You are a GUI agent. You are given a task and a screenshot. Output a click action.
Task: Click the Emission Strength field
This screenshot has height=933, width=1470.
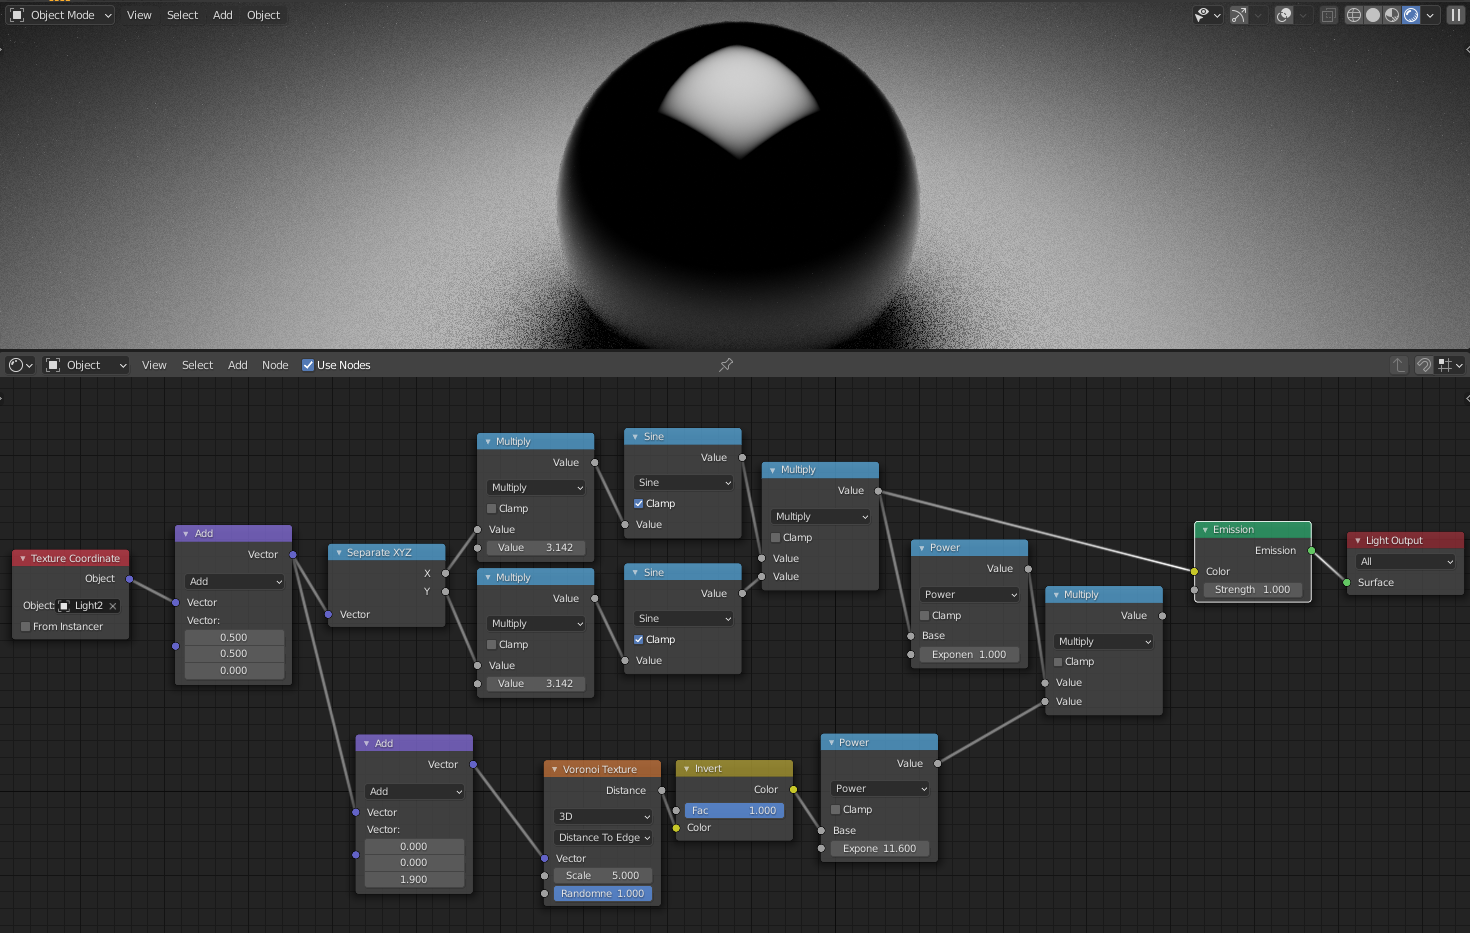point(1252,590)
